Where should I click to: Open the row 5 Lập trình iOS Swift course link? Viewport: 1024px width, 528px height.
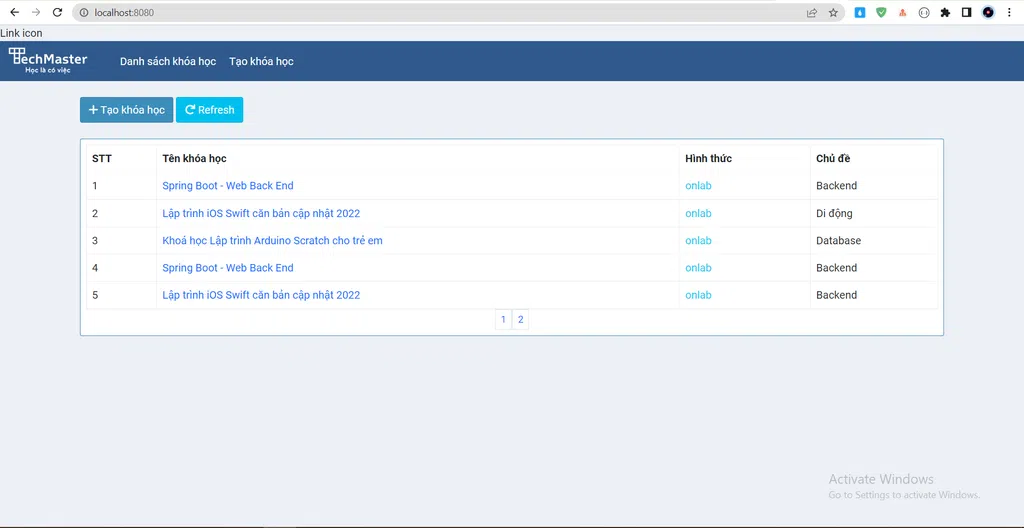[x=261, y=295]
